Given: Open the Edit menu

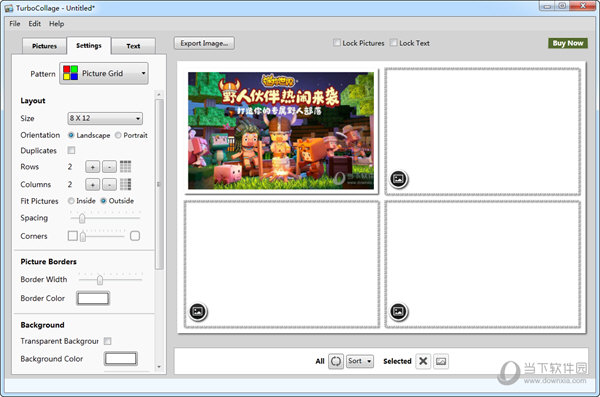Looking at the screenshot, I should click(34, 24).
